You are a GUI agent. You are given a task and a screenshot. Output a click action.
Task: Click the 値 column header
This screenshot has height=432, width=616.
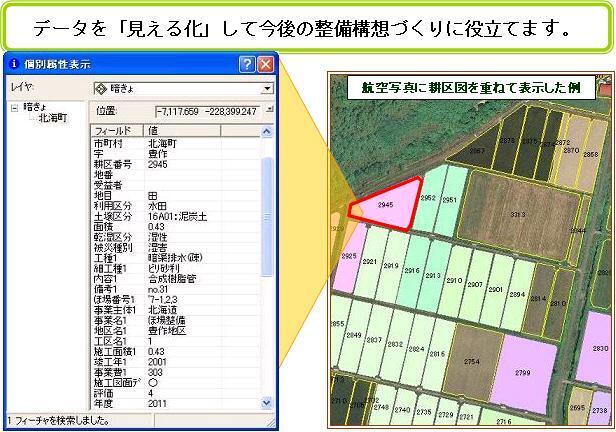tap(182, 130)
